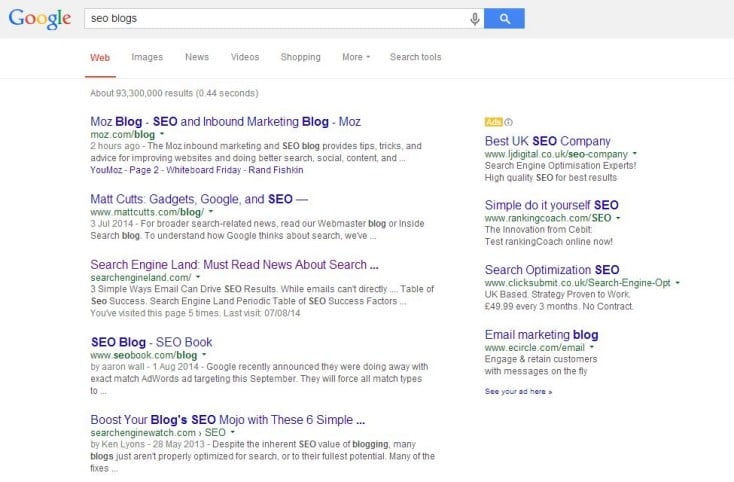
Task: Click the blue magnifier search button
Action: click(x=504, y=18)
